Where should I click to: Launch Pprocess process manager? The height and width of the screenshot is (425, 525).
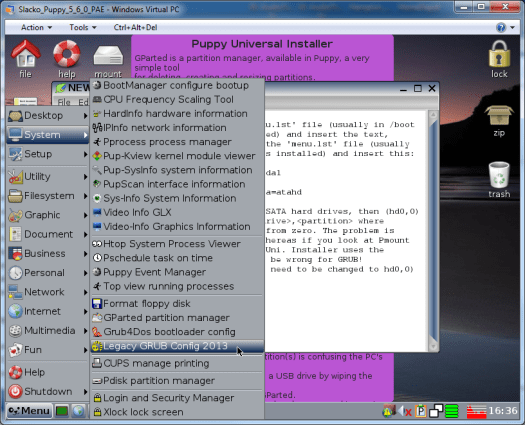177,142
